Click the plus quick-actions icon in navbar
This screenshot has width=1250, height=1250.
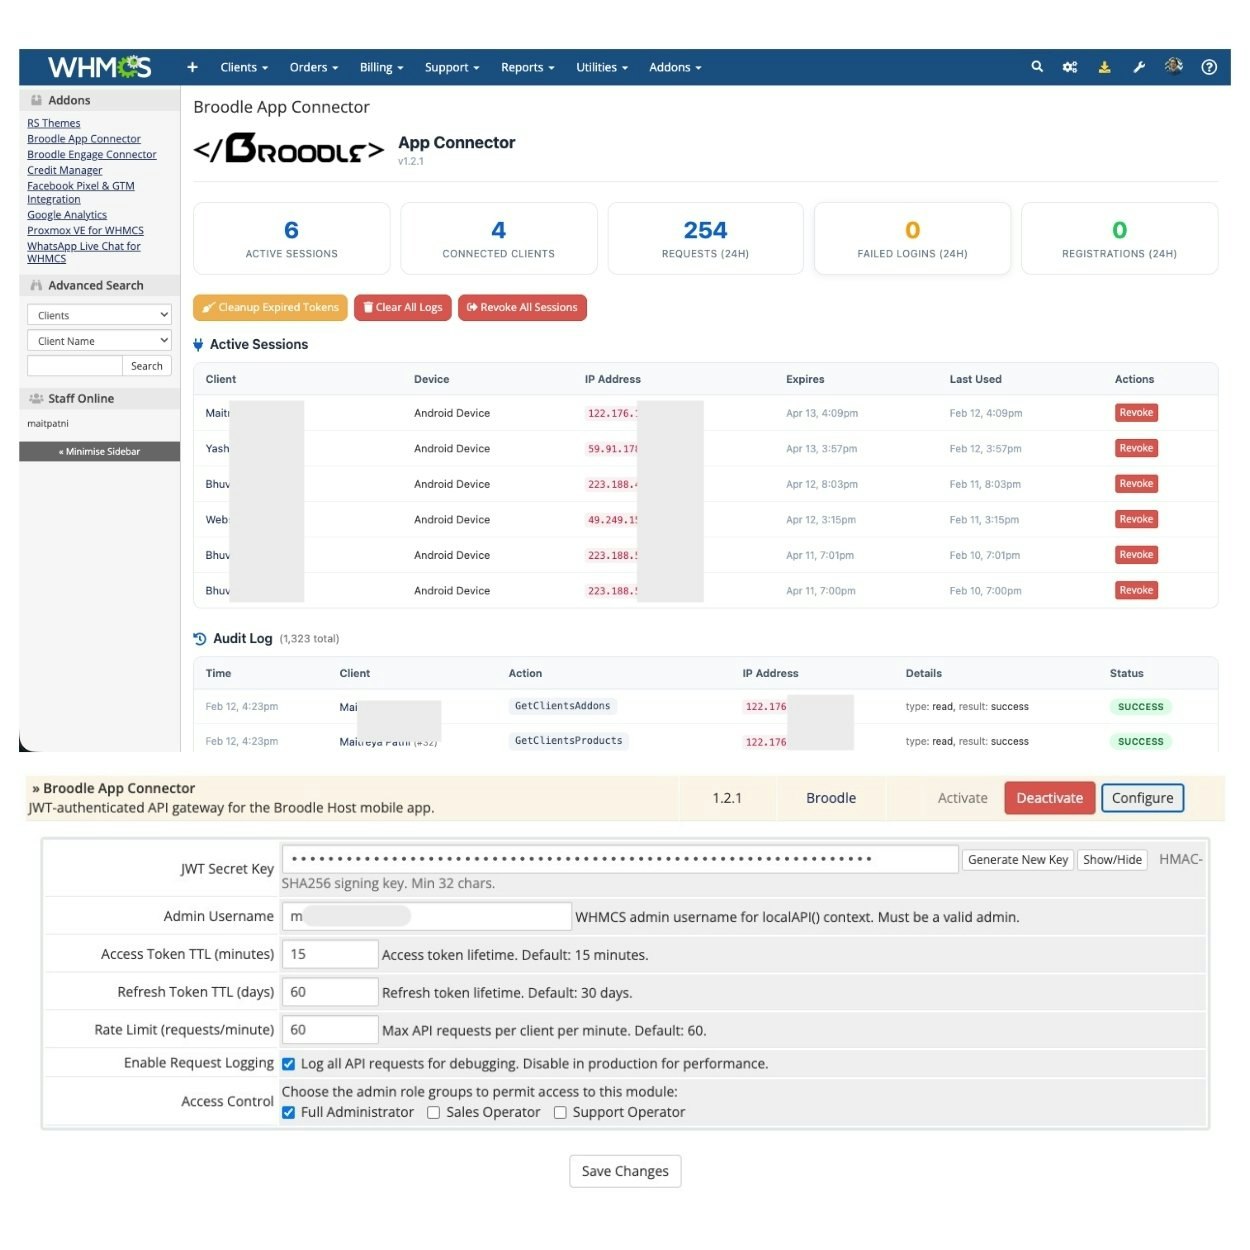coord(192,67)
